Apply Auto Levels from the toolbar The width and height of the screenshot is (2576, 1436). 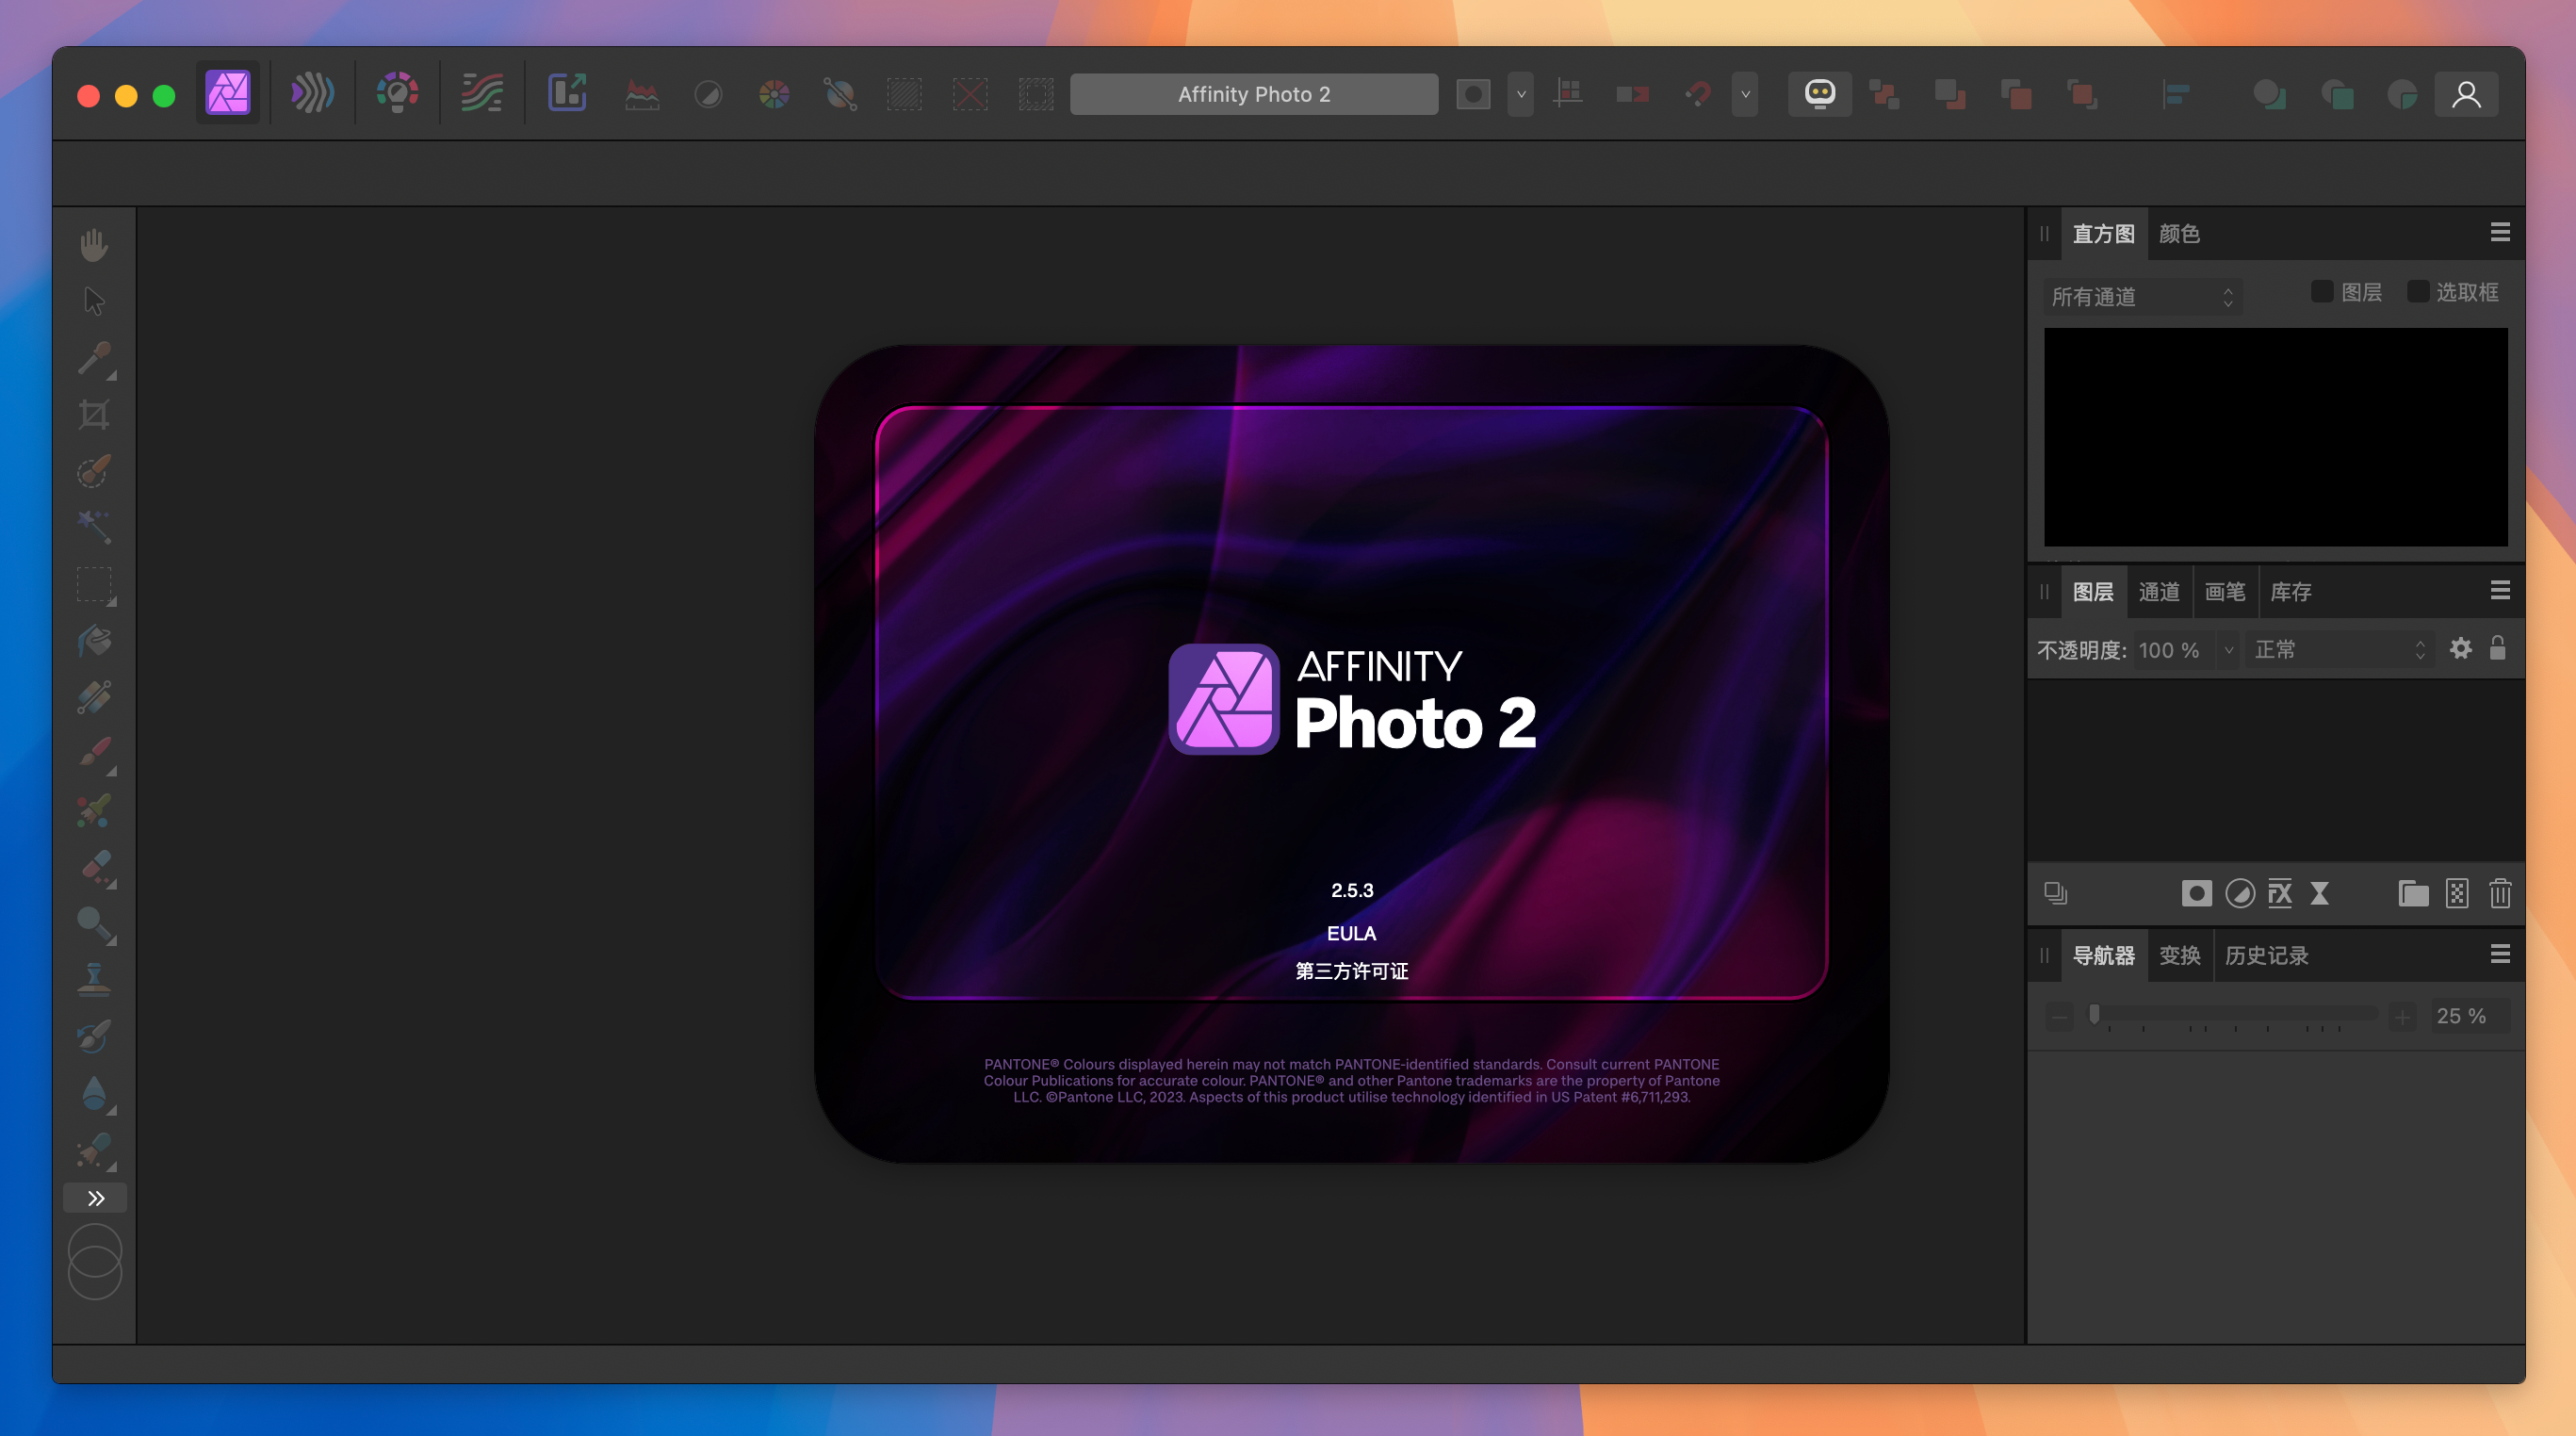(x=642, y=95)
